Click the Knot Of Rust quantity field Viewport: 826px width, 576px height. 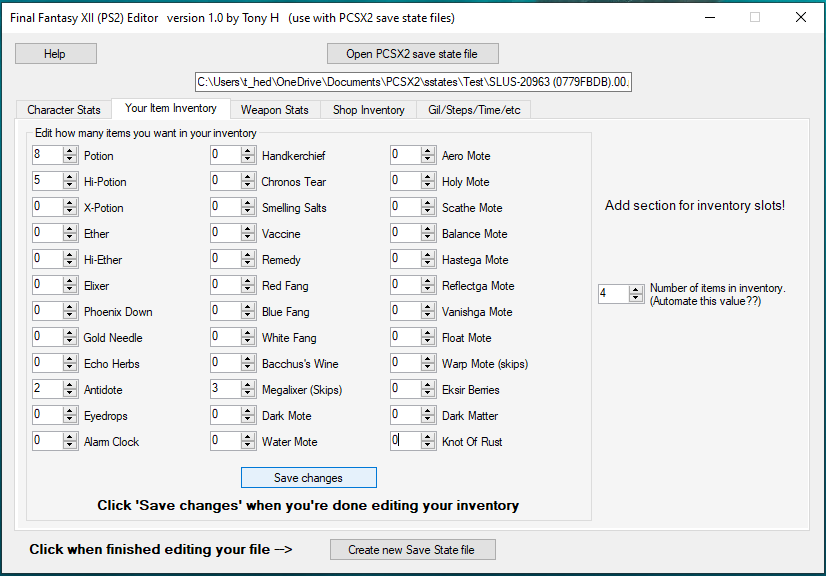[405, 441]
